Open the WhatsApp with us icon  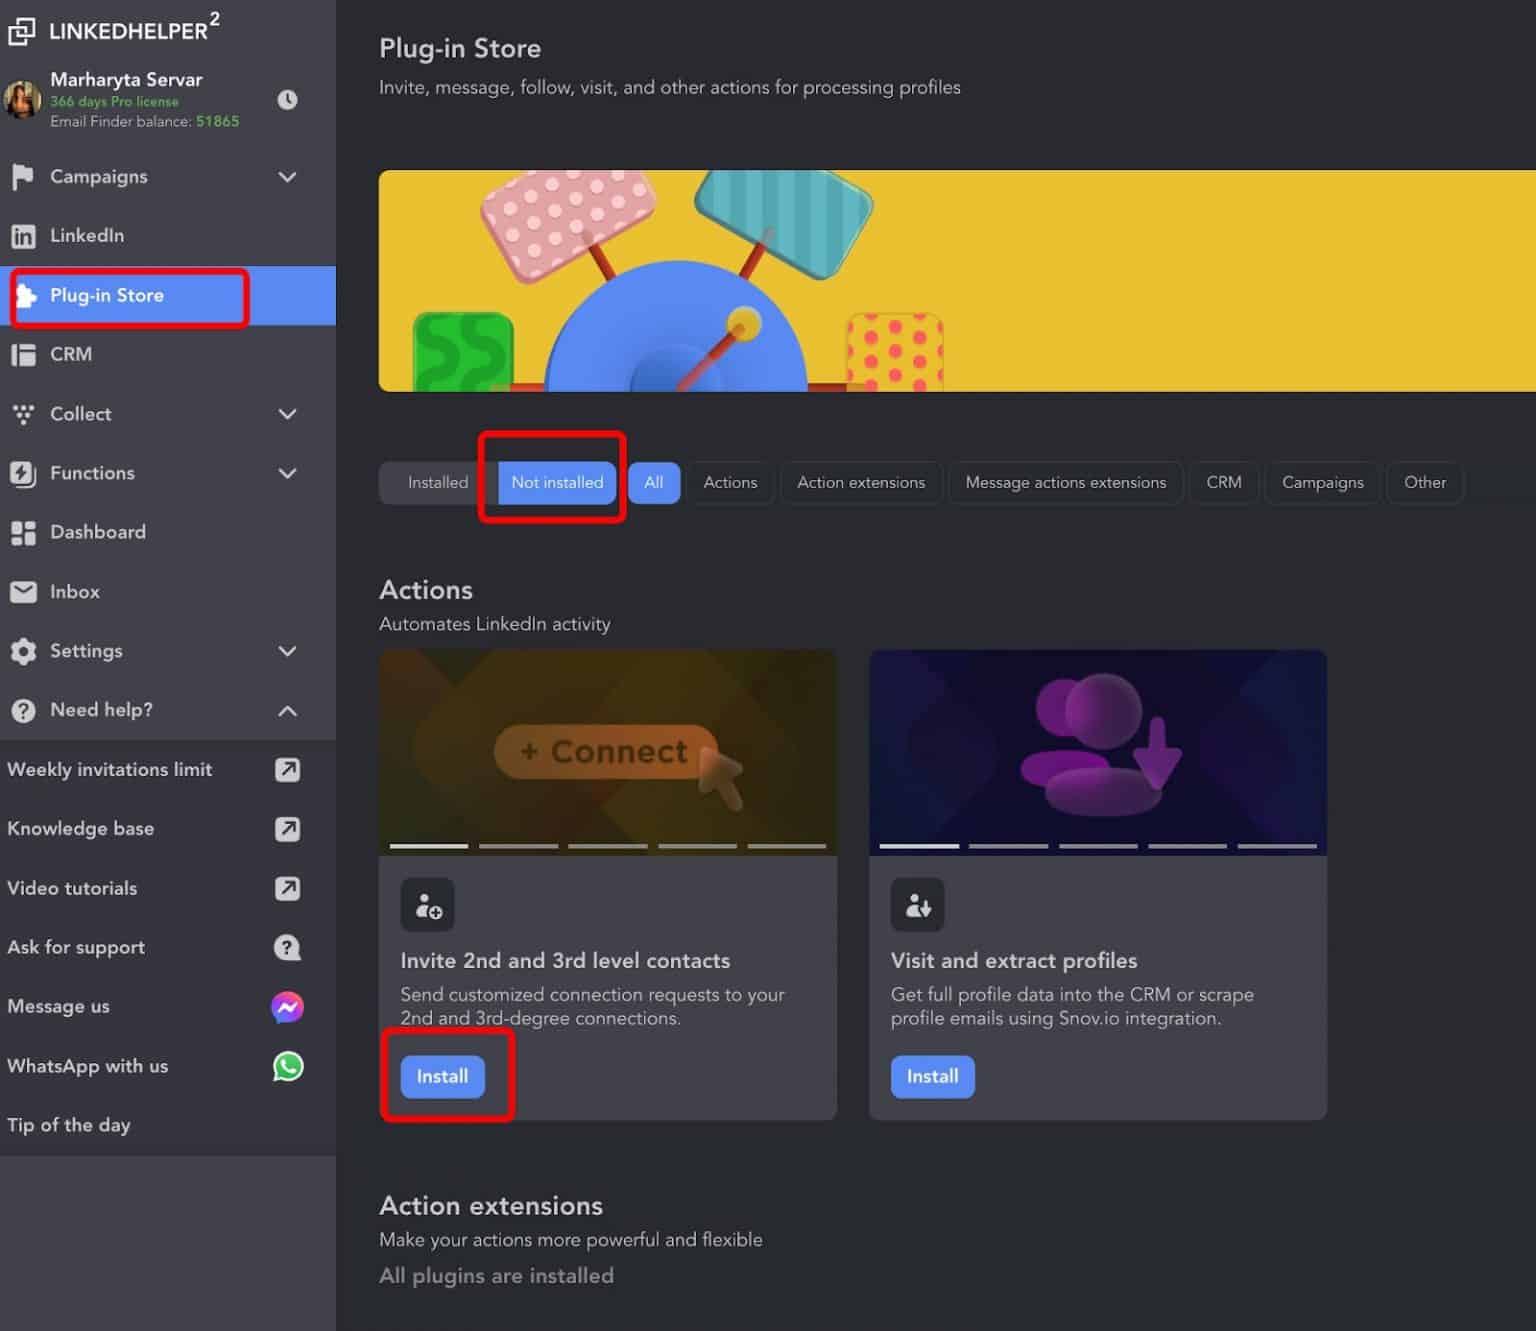288,1066
